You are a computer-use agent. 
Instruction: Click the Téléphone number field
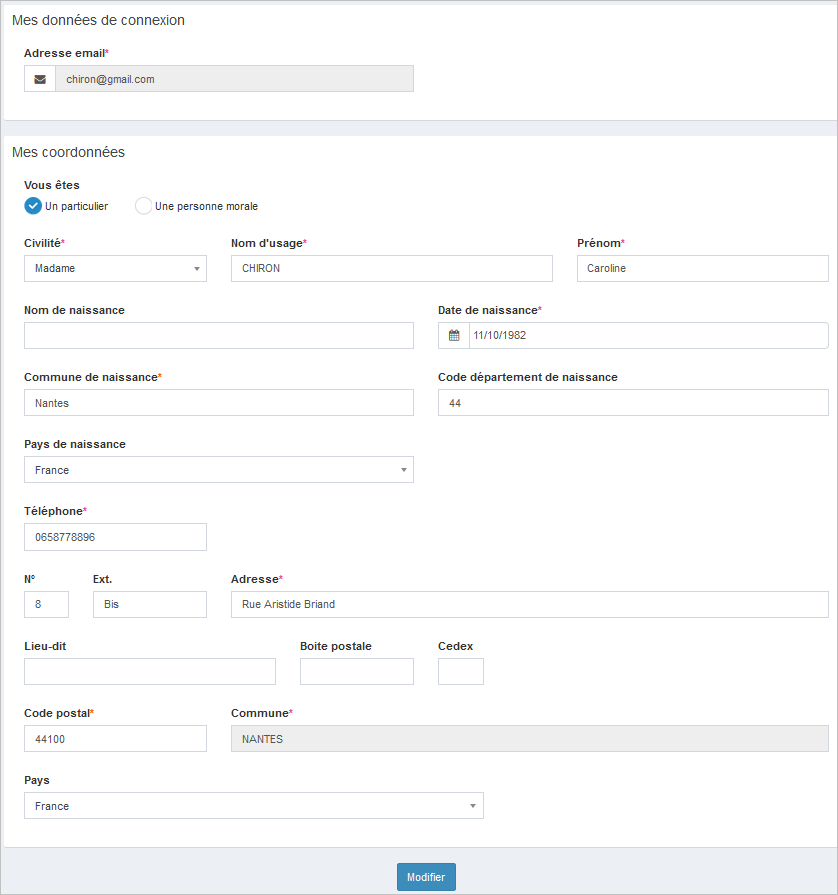[115, 537]
